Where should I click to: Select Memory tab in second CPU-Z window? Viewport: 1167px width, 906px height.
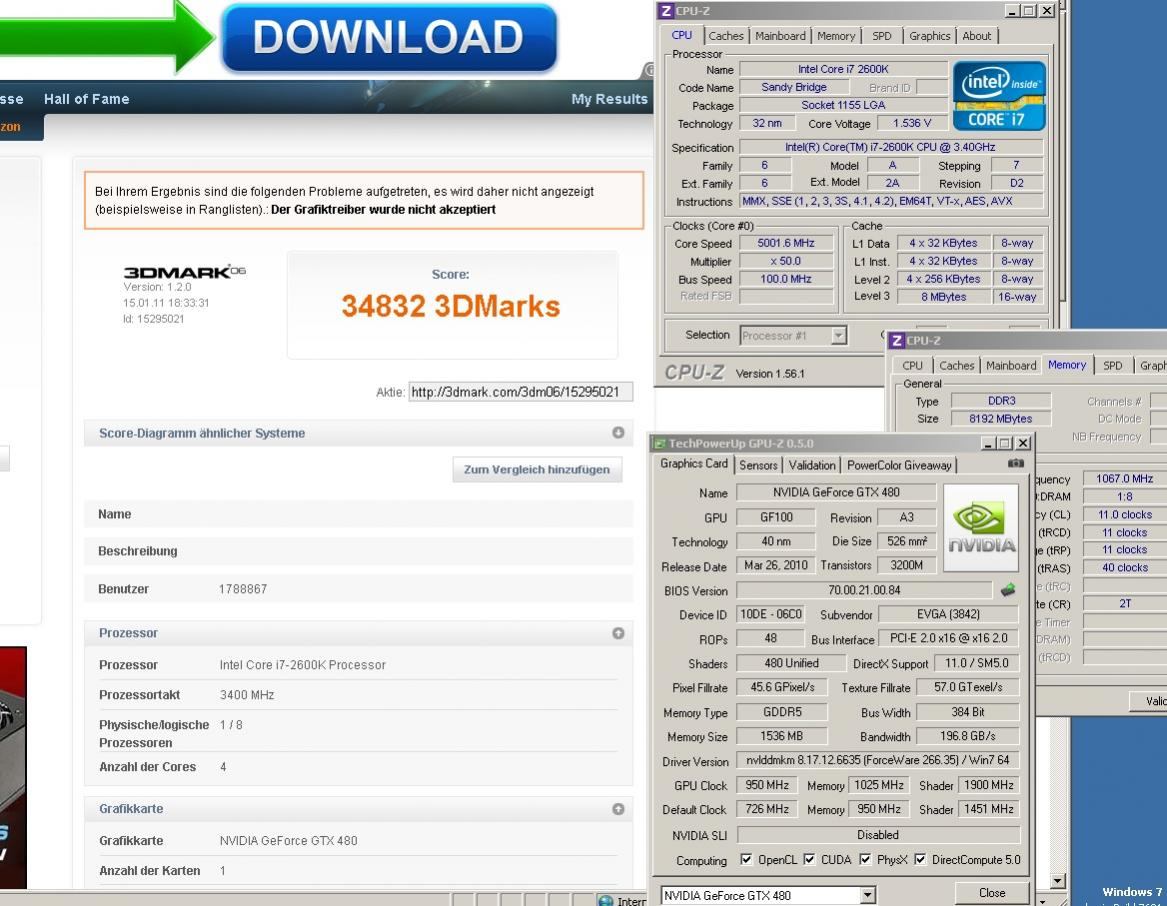(x=1067, y=365)
